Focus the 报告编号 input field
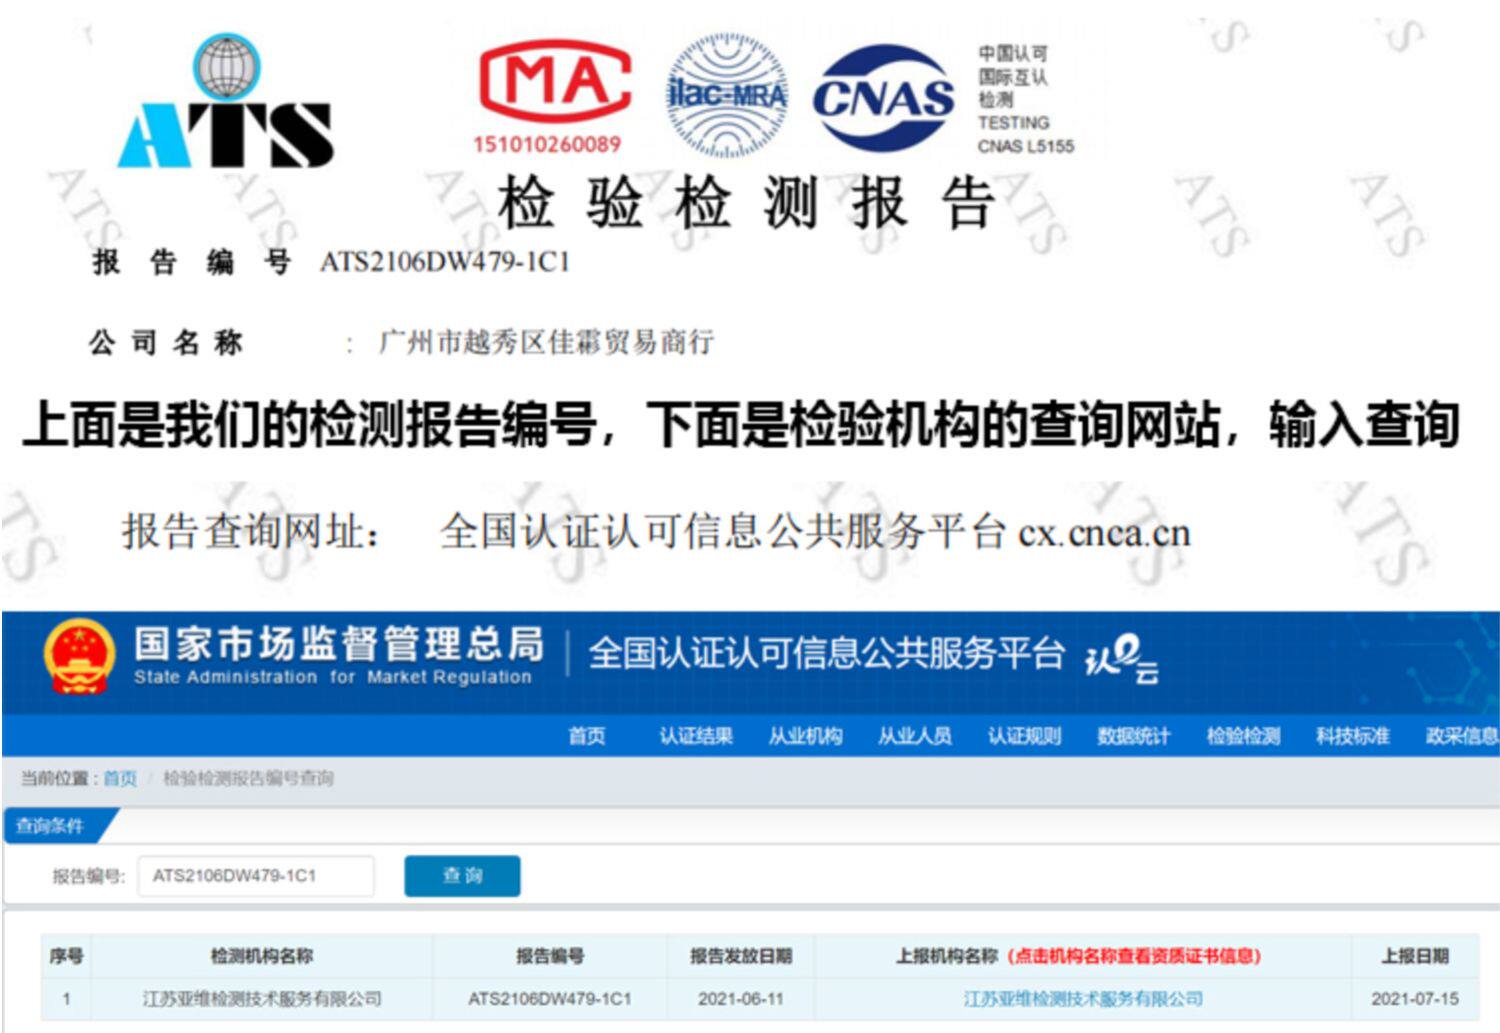The width and height of the screenshot is (1500, 1033). [x=256, y=876]
